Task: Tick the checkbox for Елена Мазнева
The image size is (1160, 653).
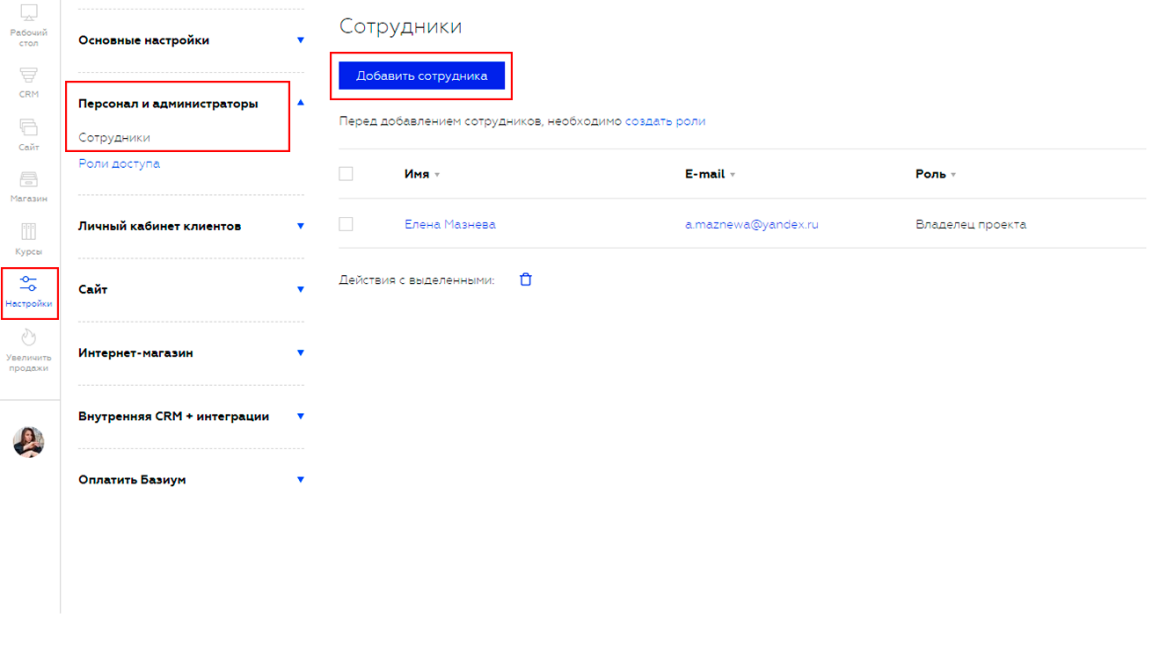Action: [345, 224]
